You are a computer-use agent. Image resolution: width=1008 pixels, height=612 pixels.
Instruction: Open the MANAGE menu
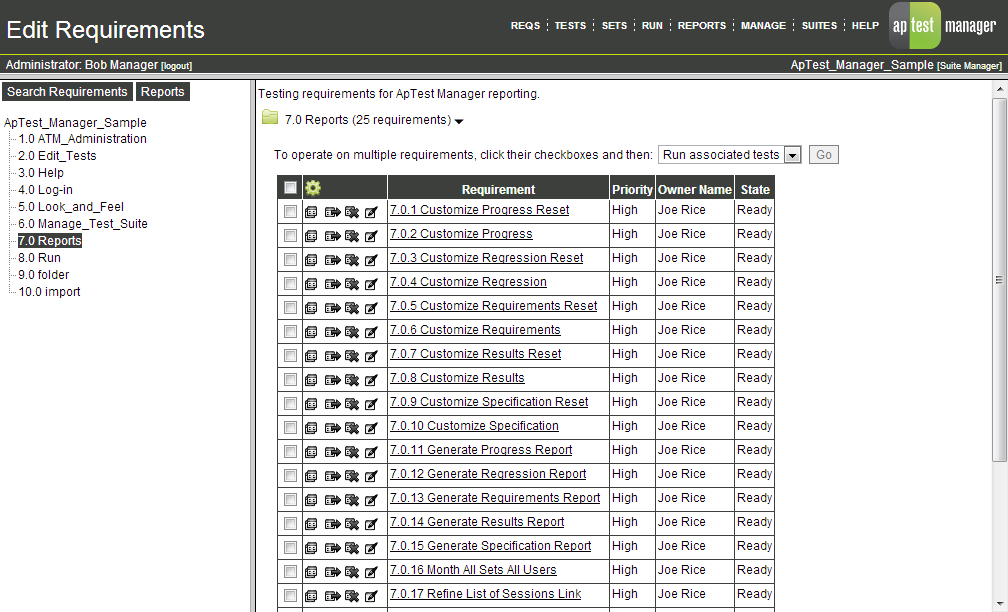click(x=763, y=26)
